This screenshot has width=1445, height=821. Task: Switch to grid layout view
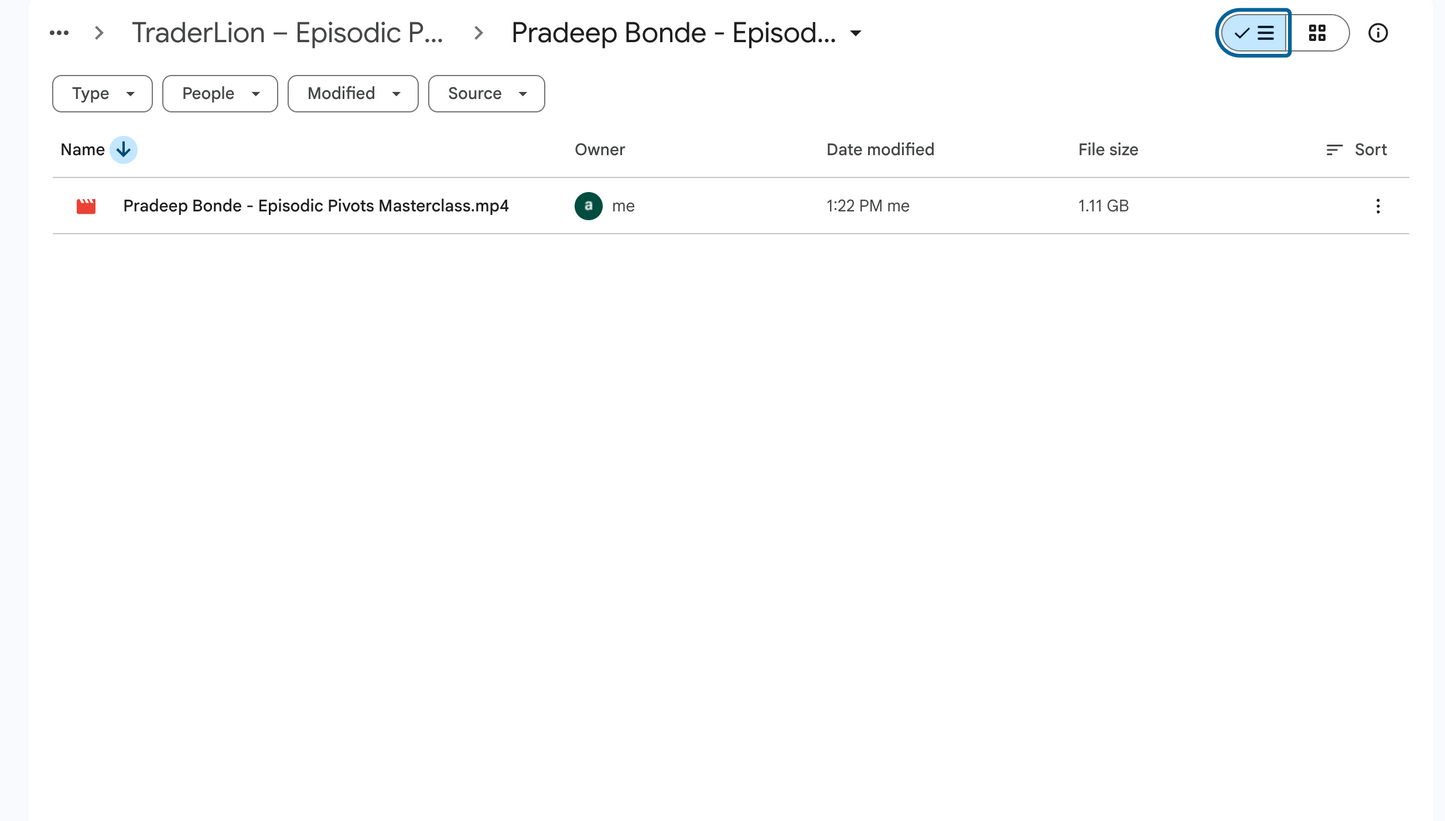(1317, 33)
